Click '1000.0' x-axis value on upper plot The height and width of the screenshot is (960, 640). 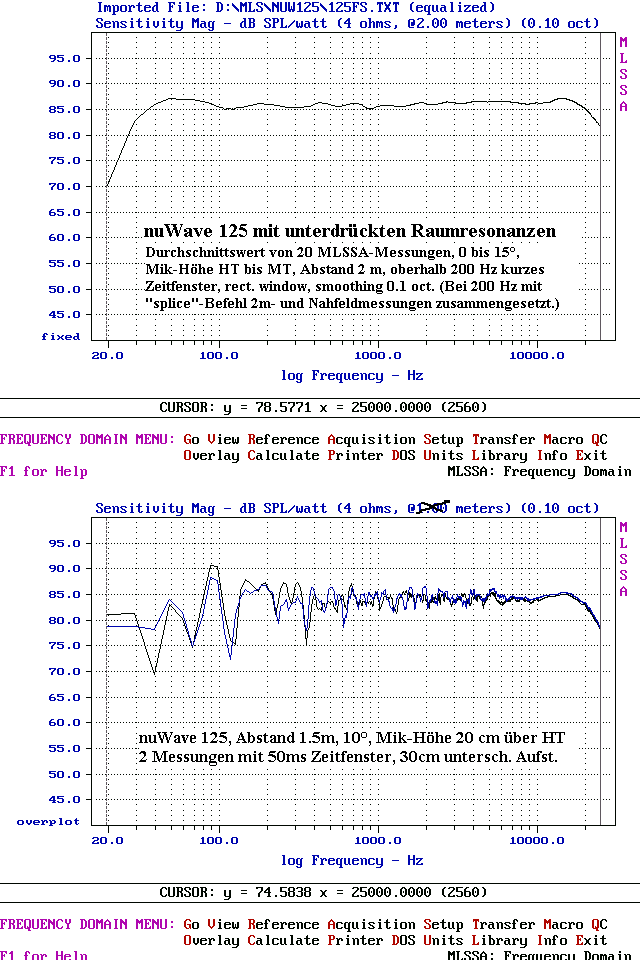[378, 356]
